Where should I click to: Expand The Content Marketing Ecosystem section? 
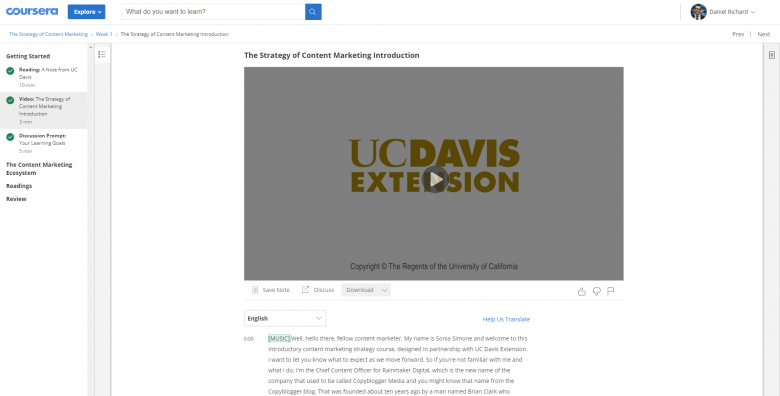click(39, 169)
